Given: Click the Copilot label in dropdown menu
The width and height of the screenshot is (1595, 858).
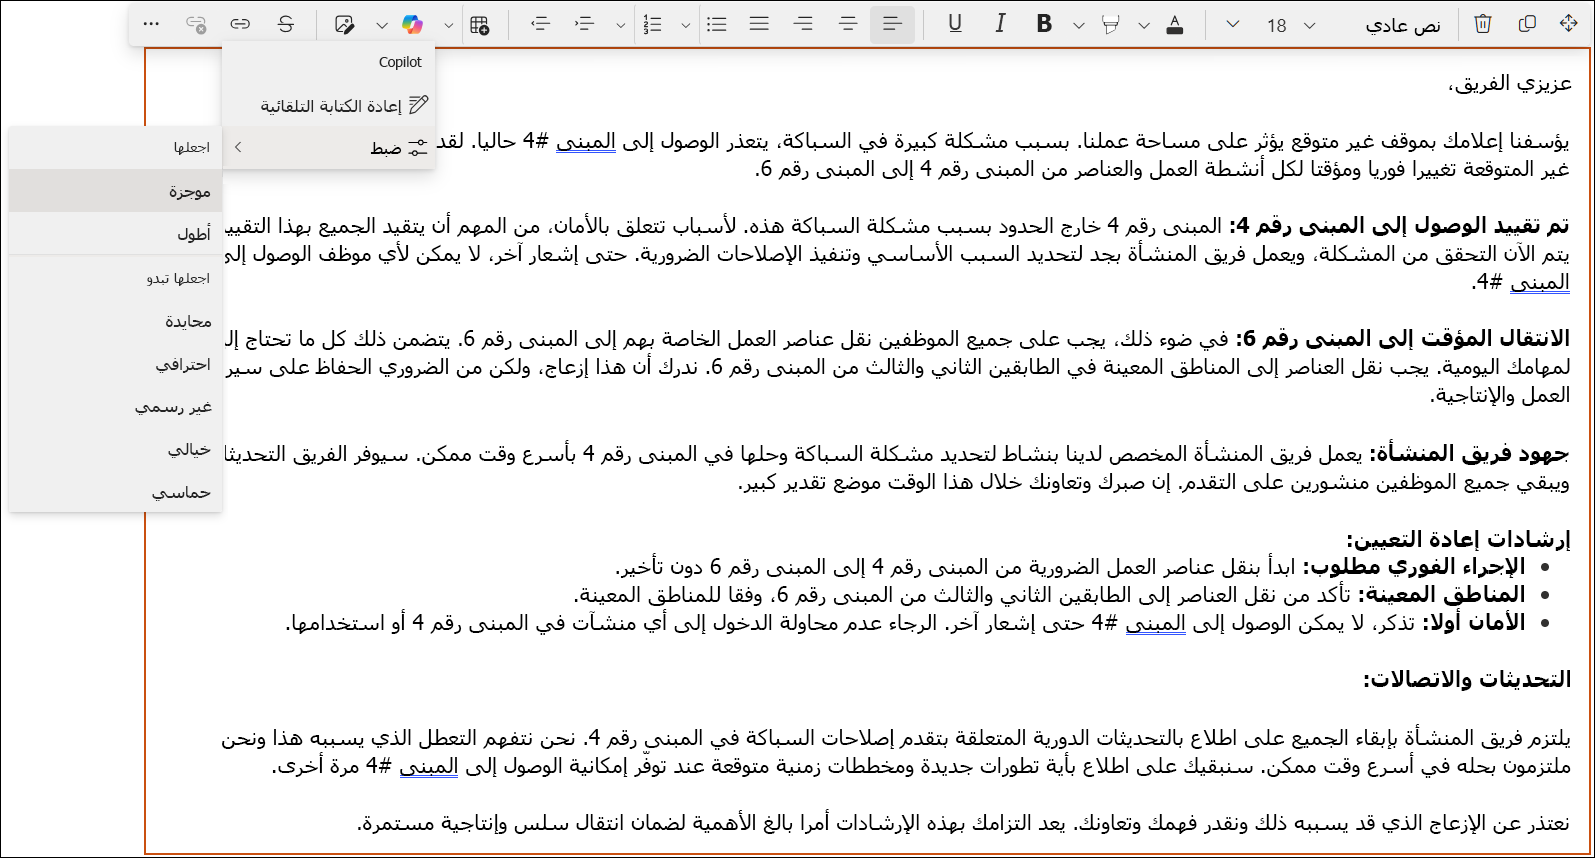Looking at the screenshot, I should point(400,62).
